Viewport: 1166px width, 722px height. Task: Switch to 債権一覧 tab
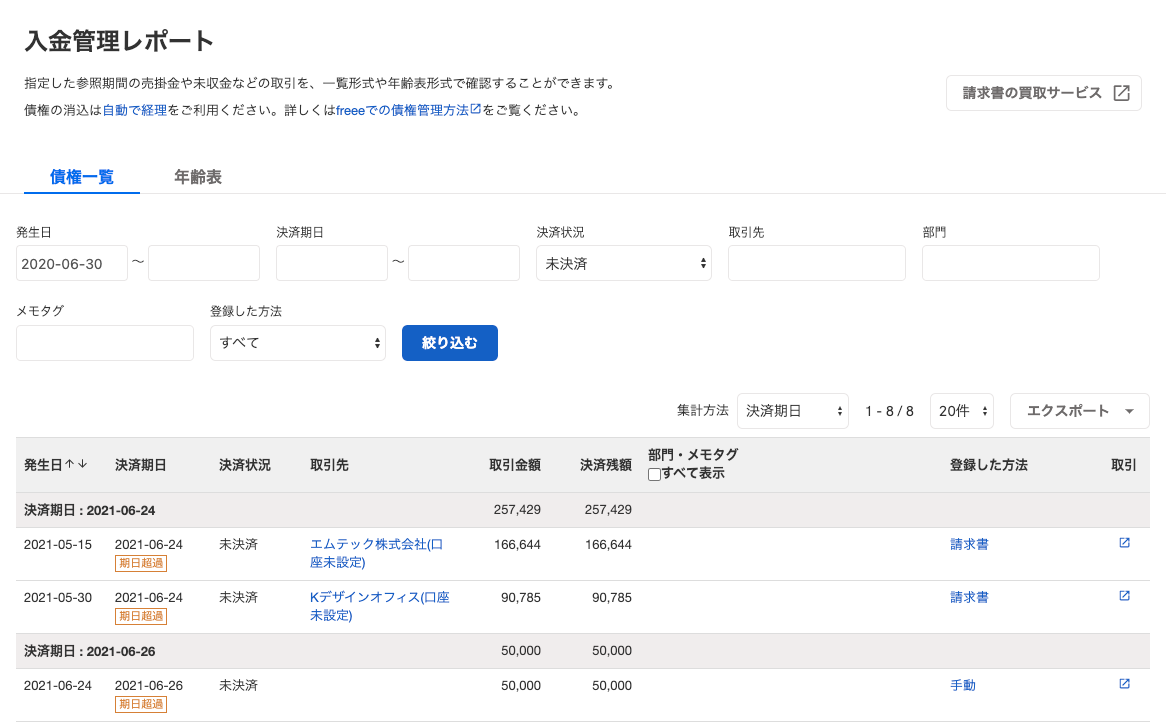point(82,177)
